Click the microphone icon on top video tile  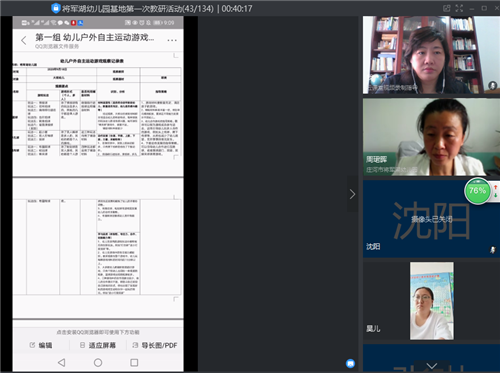coord(493,86)
